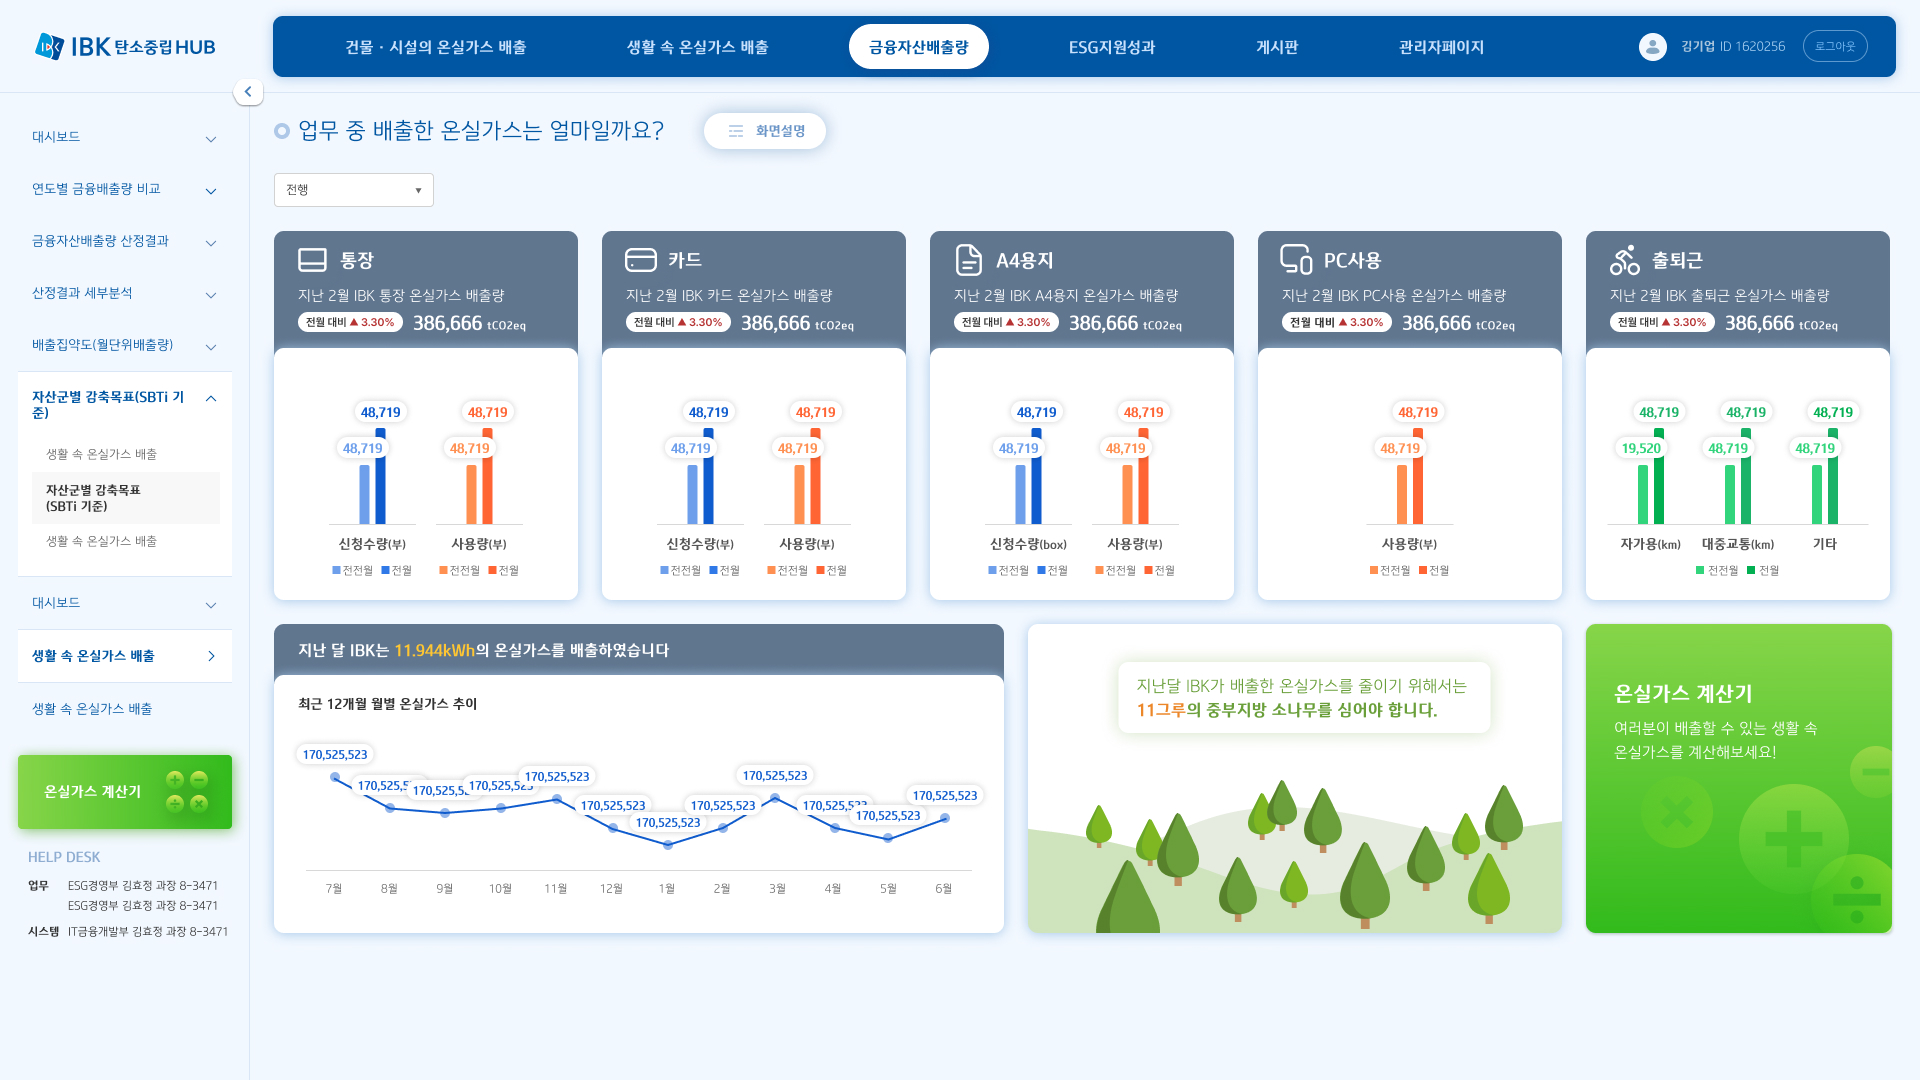Click the 7월 data point on the line chart
The height and width of the screenshot is (1080, 1920).
pos(335,777)
